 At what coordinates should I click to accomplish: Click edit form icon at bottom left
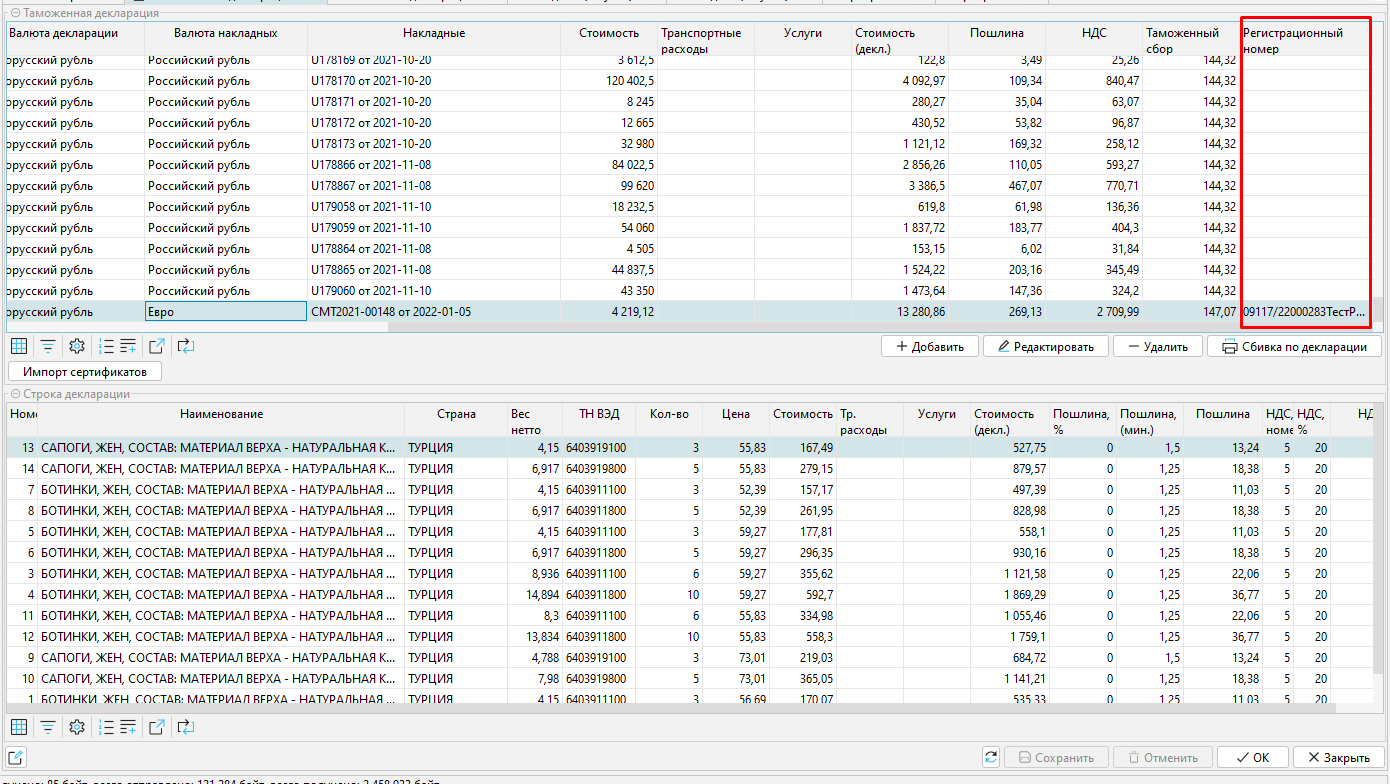coord(17,757)
